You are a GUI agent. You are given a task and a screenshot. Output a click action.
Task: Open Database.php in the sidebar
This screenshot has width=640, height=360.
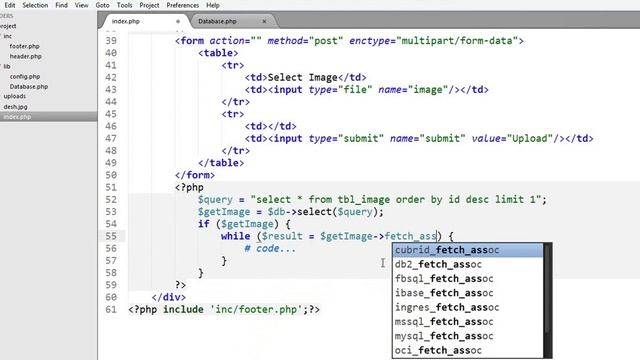point(29,87)
